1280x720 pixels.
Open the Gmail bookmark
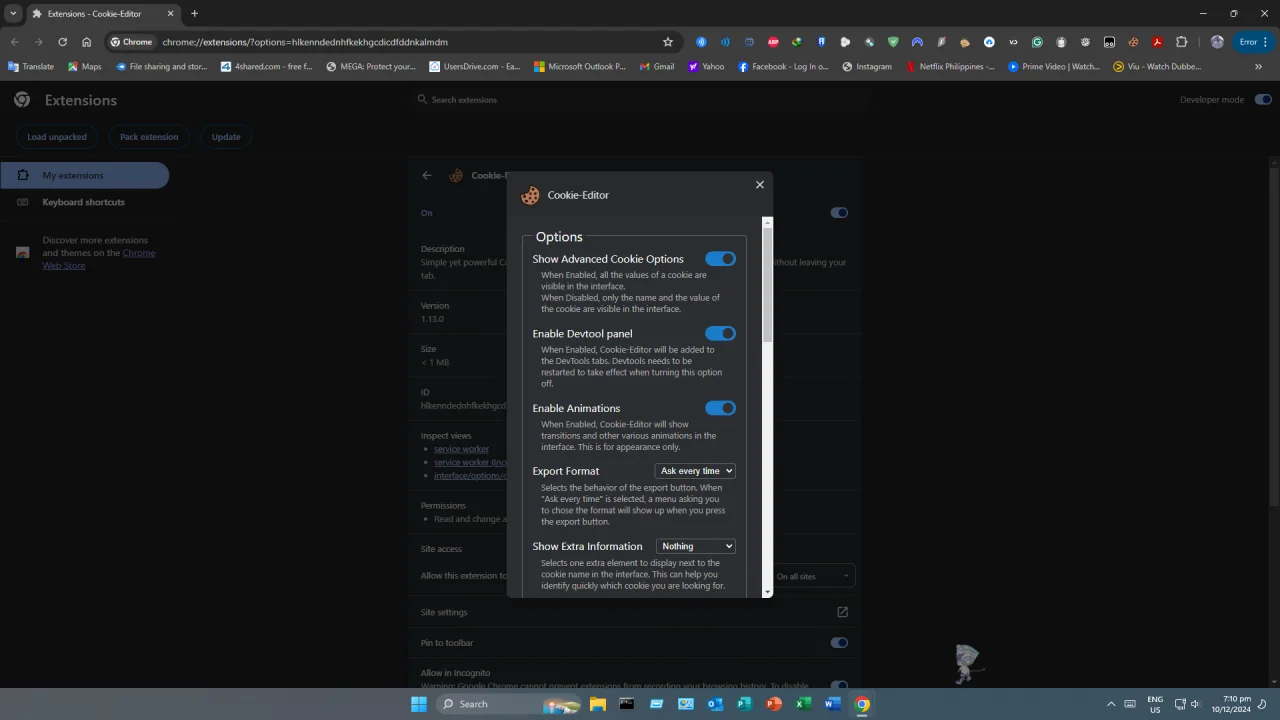coord(656,67)
